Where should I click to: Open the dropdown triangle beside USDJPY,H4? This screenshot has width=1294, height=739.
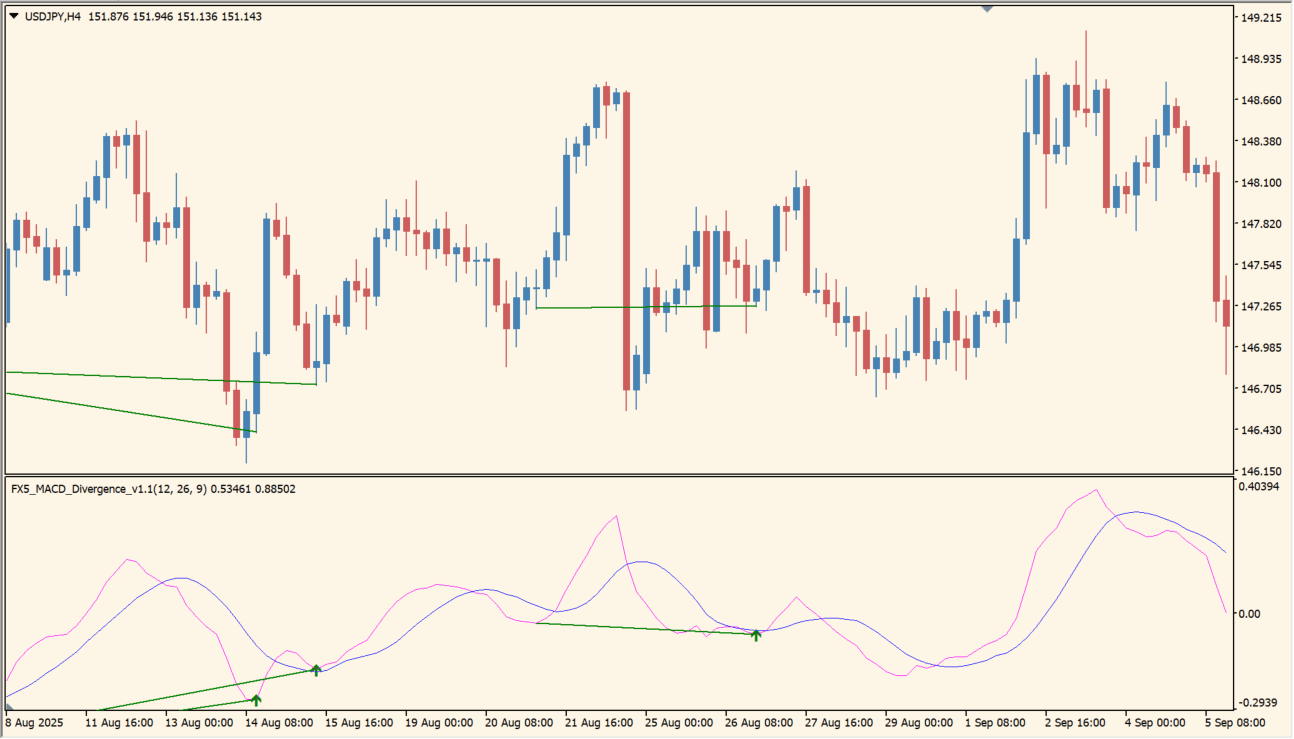coord(13,17)
